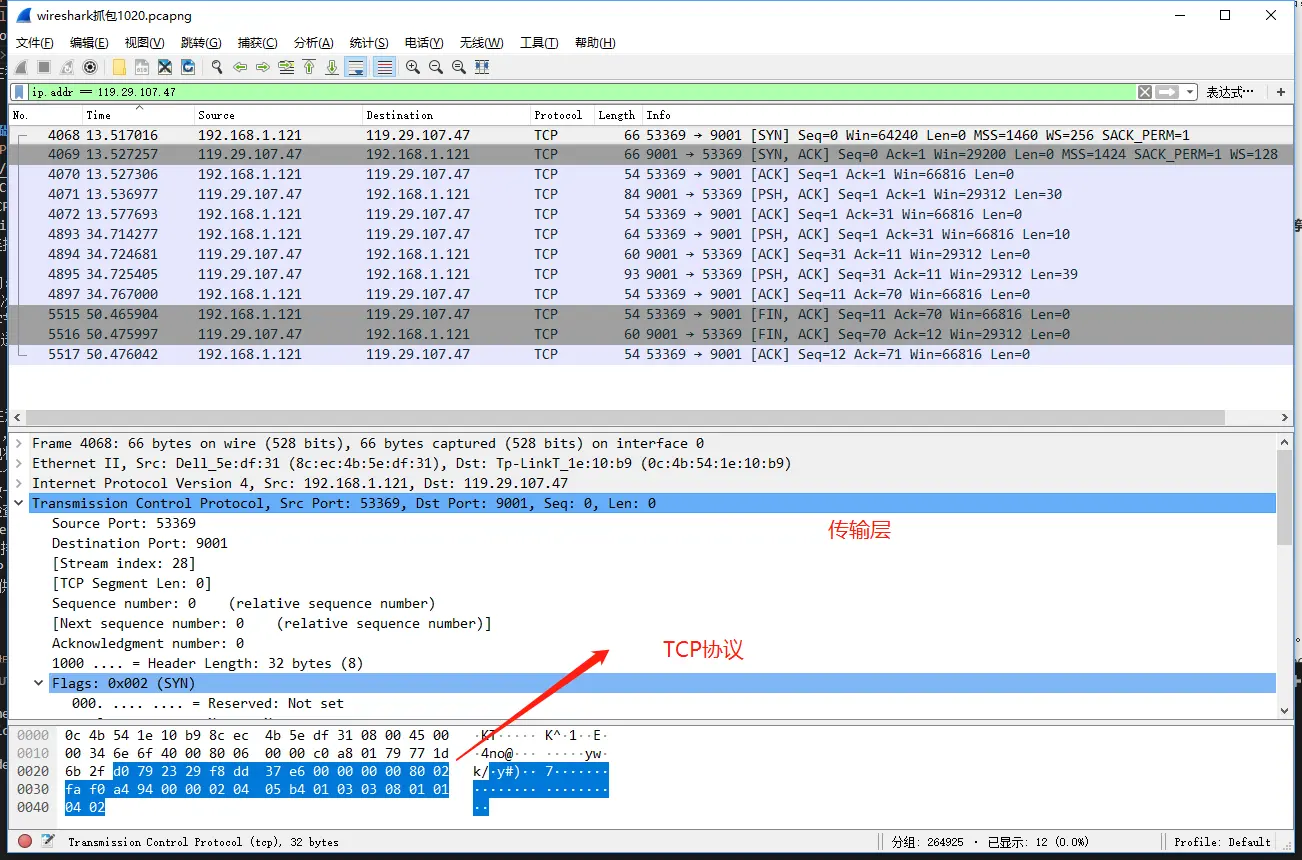
Task: Select packet 5515 FIN, ACK row
Action: tap(650, 314)
